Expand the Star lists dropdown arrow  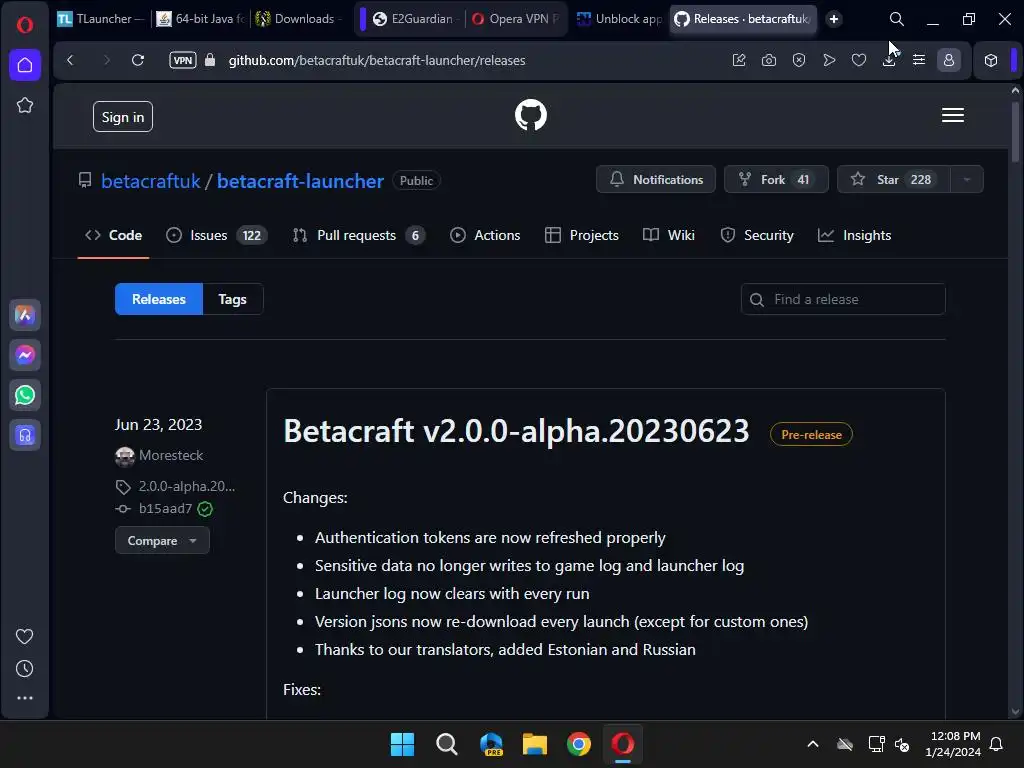967,180
